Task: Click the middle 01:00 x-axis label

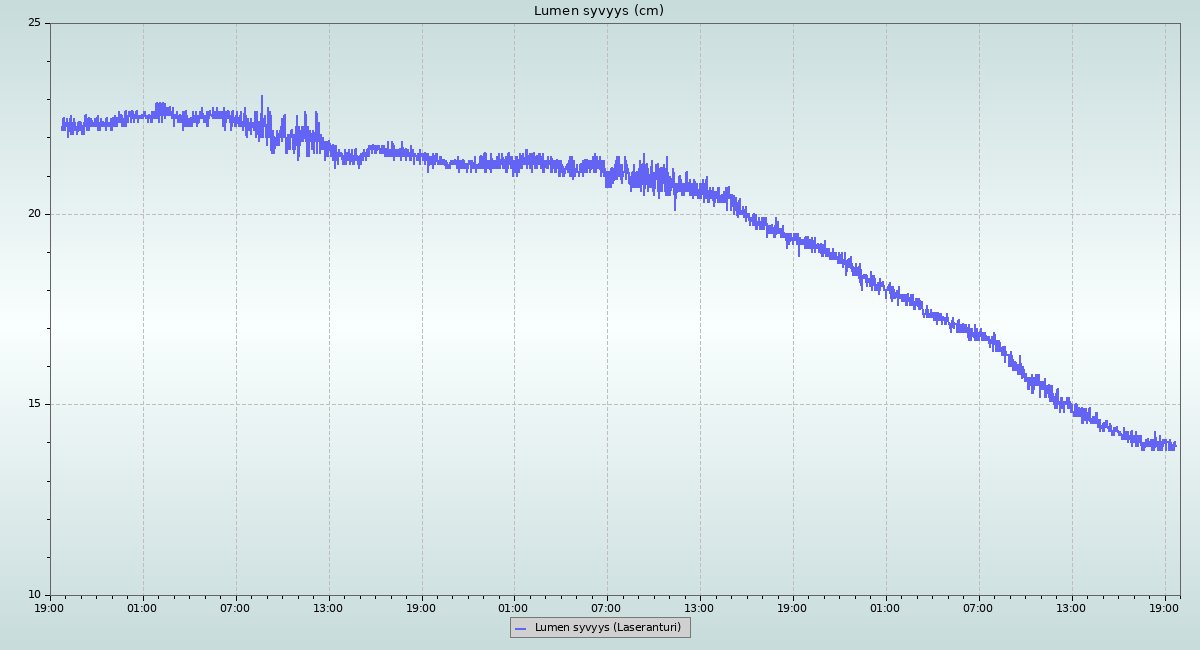Action: pos(514,608)
